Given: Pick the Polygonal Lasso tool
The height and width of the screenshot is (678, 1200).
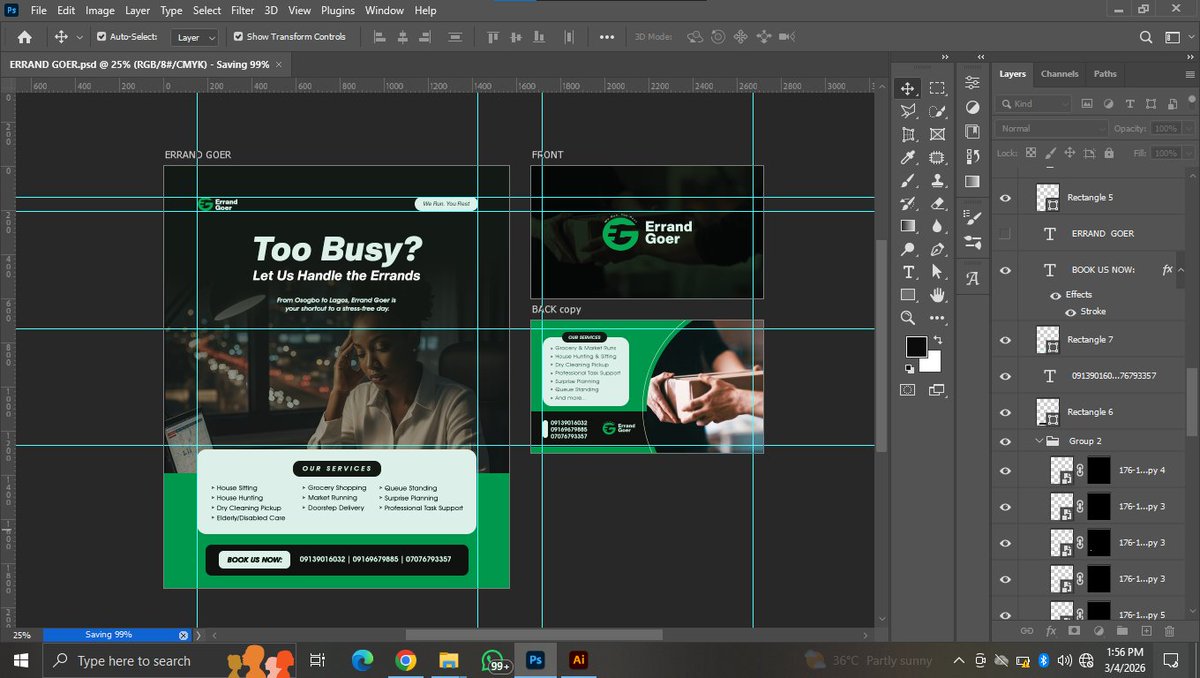Looking at the screenshot, I should coord(908,111).
